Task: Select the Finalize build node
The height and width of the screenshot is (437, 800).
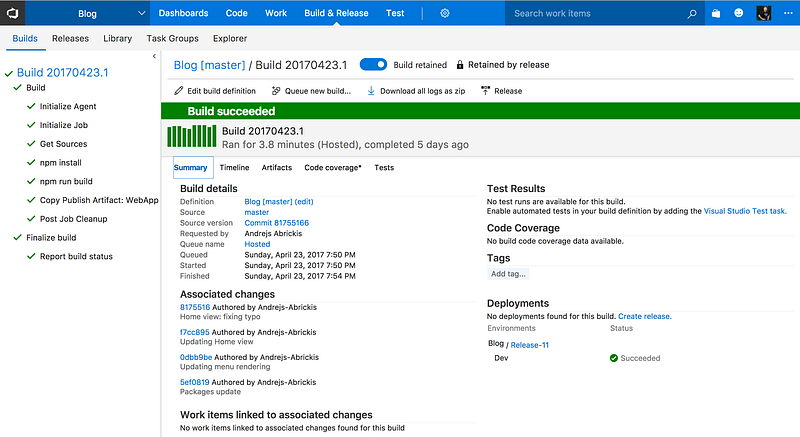Action: 51,238
